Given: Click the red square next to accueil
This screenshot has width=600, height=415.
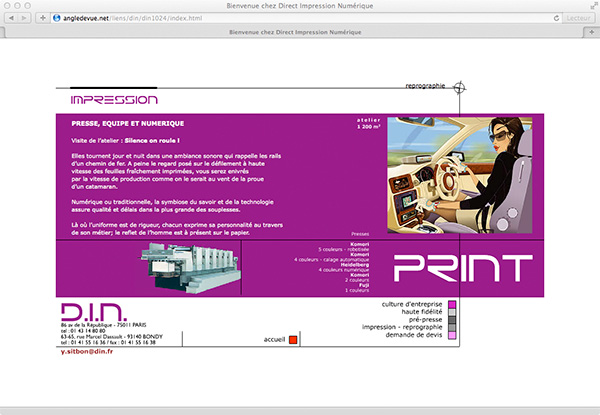Looking at the screenshot, I should [293, 341].
